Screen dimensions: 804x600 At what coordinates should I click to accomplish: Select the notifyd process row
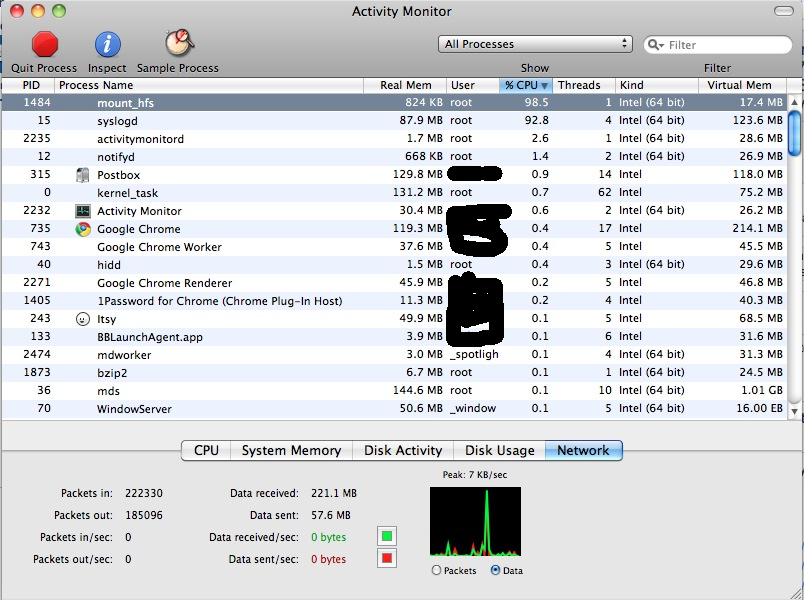(394, 156)
